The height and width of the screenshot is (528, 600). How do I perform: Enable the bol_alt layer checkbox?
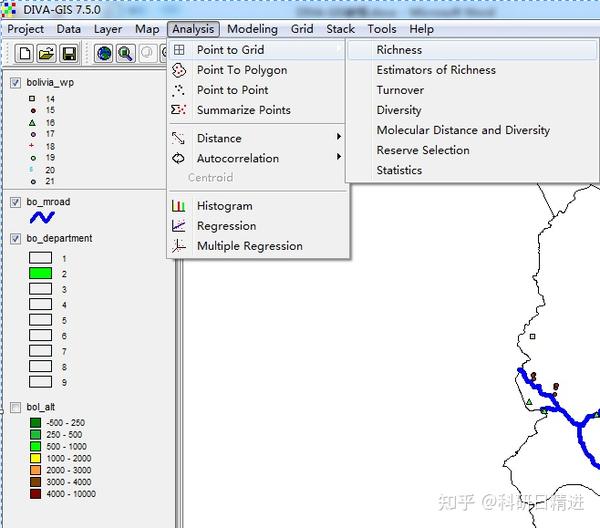[15, 407]
